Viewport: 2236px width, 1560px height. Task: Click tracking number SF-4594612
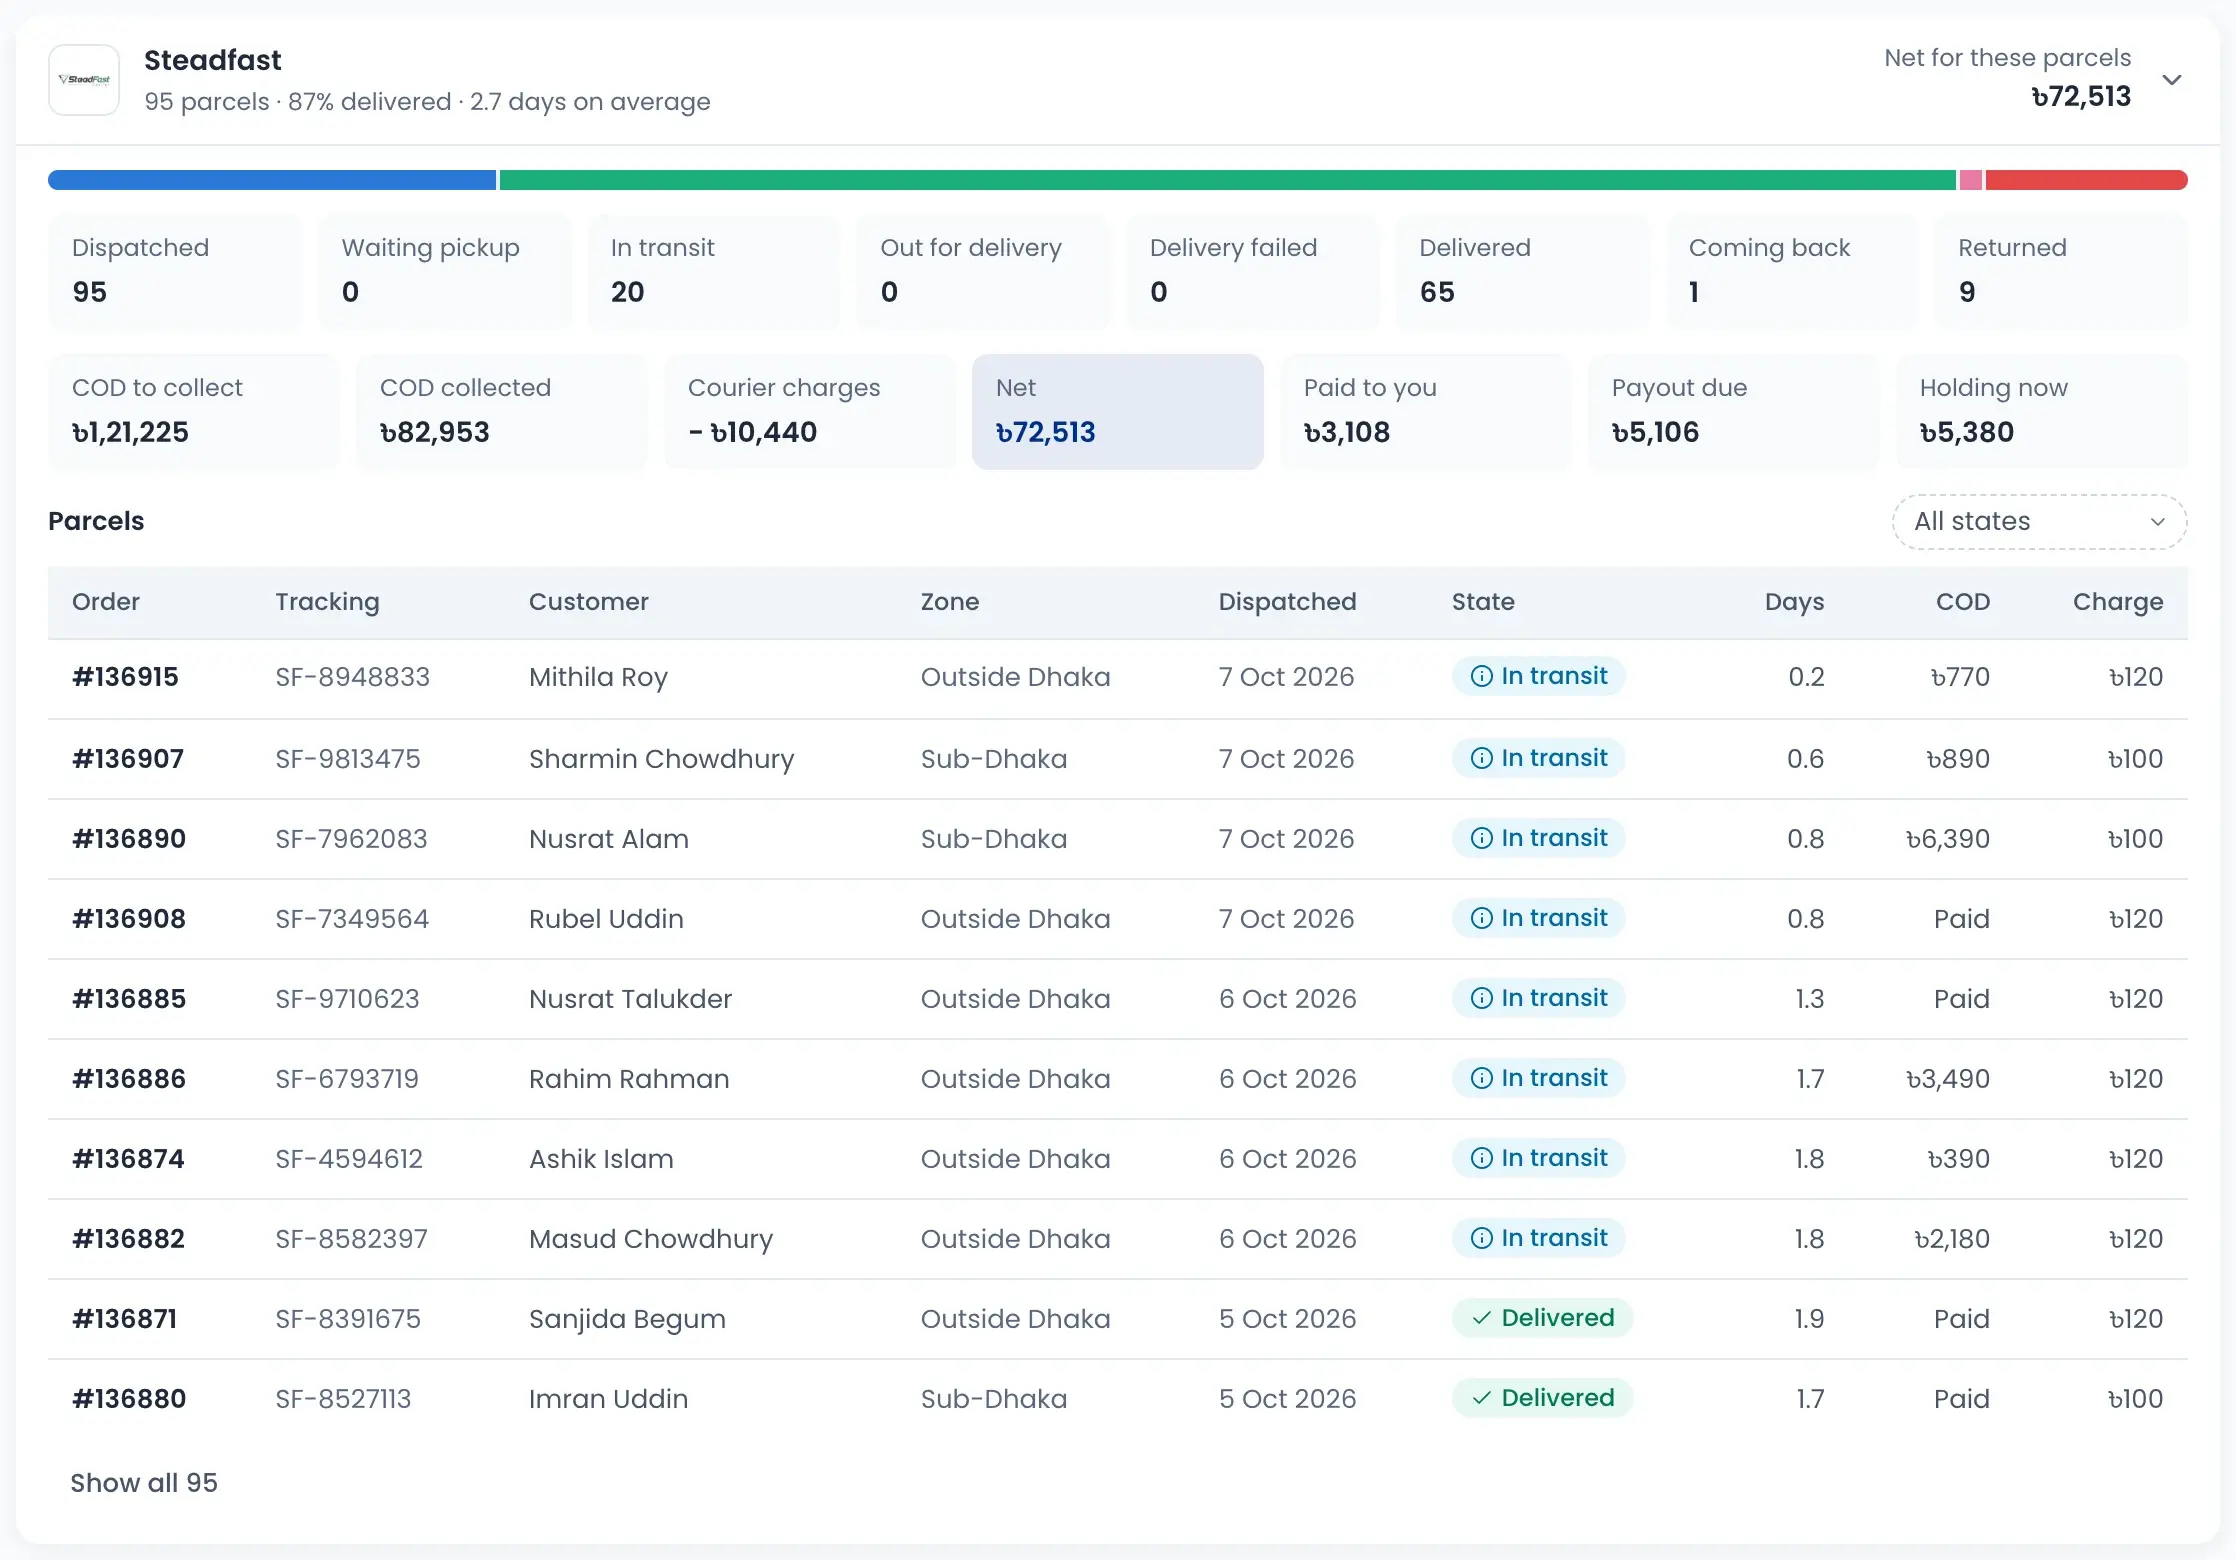pos(349,1159)
